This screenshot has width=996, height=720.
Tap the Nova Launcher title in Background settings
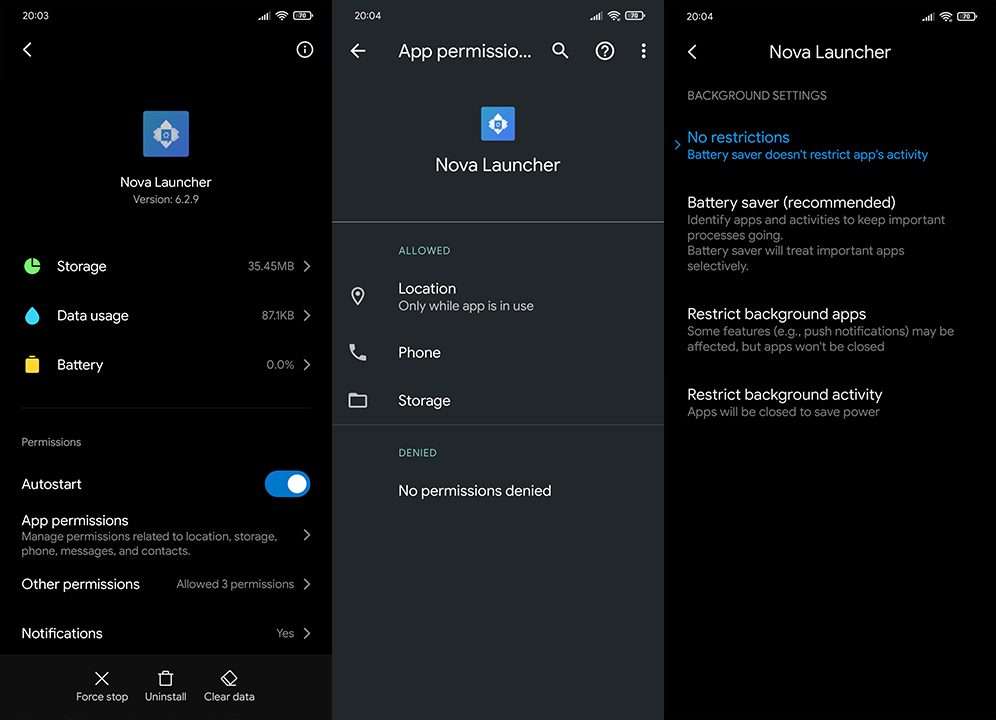click(x=830, y=51)
